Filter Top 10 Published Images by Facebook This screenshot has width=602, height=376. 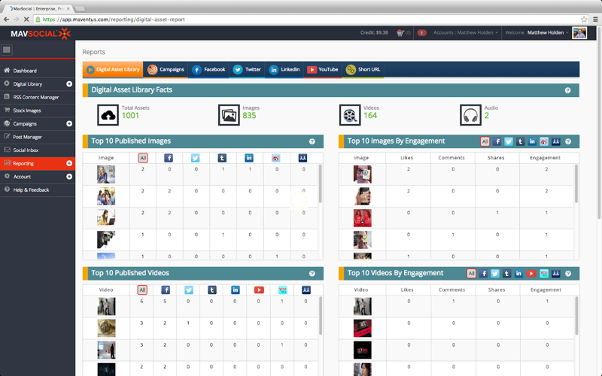(x=168, y=158)
